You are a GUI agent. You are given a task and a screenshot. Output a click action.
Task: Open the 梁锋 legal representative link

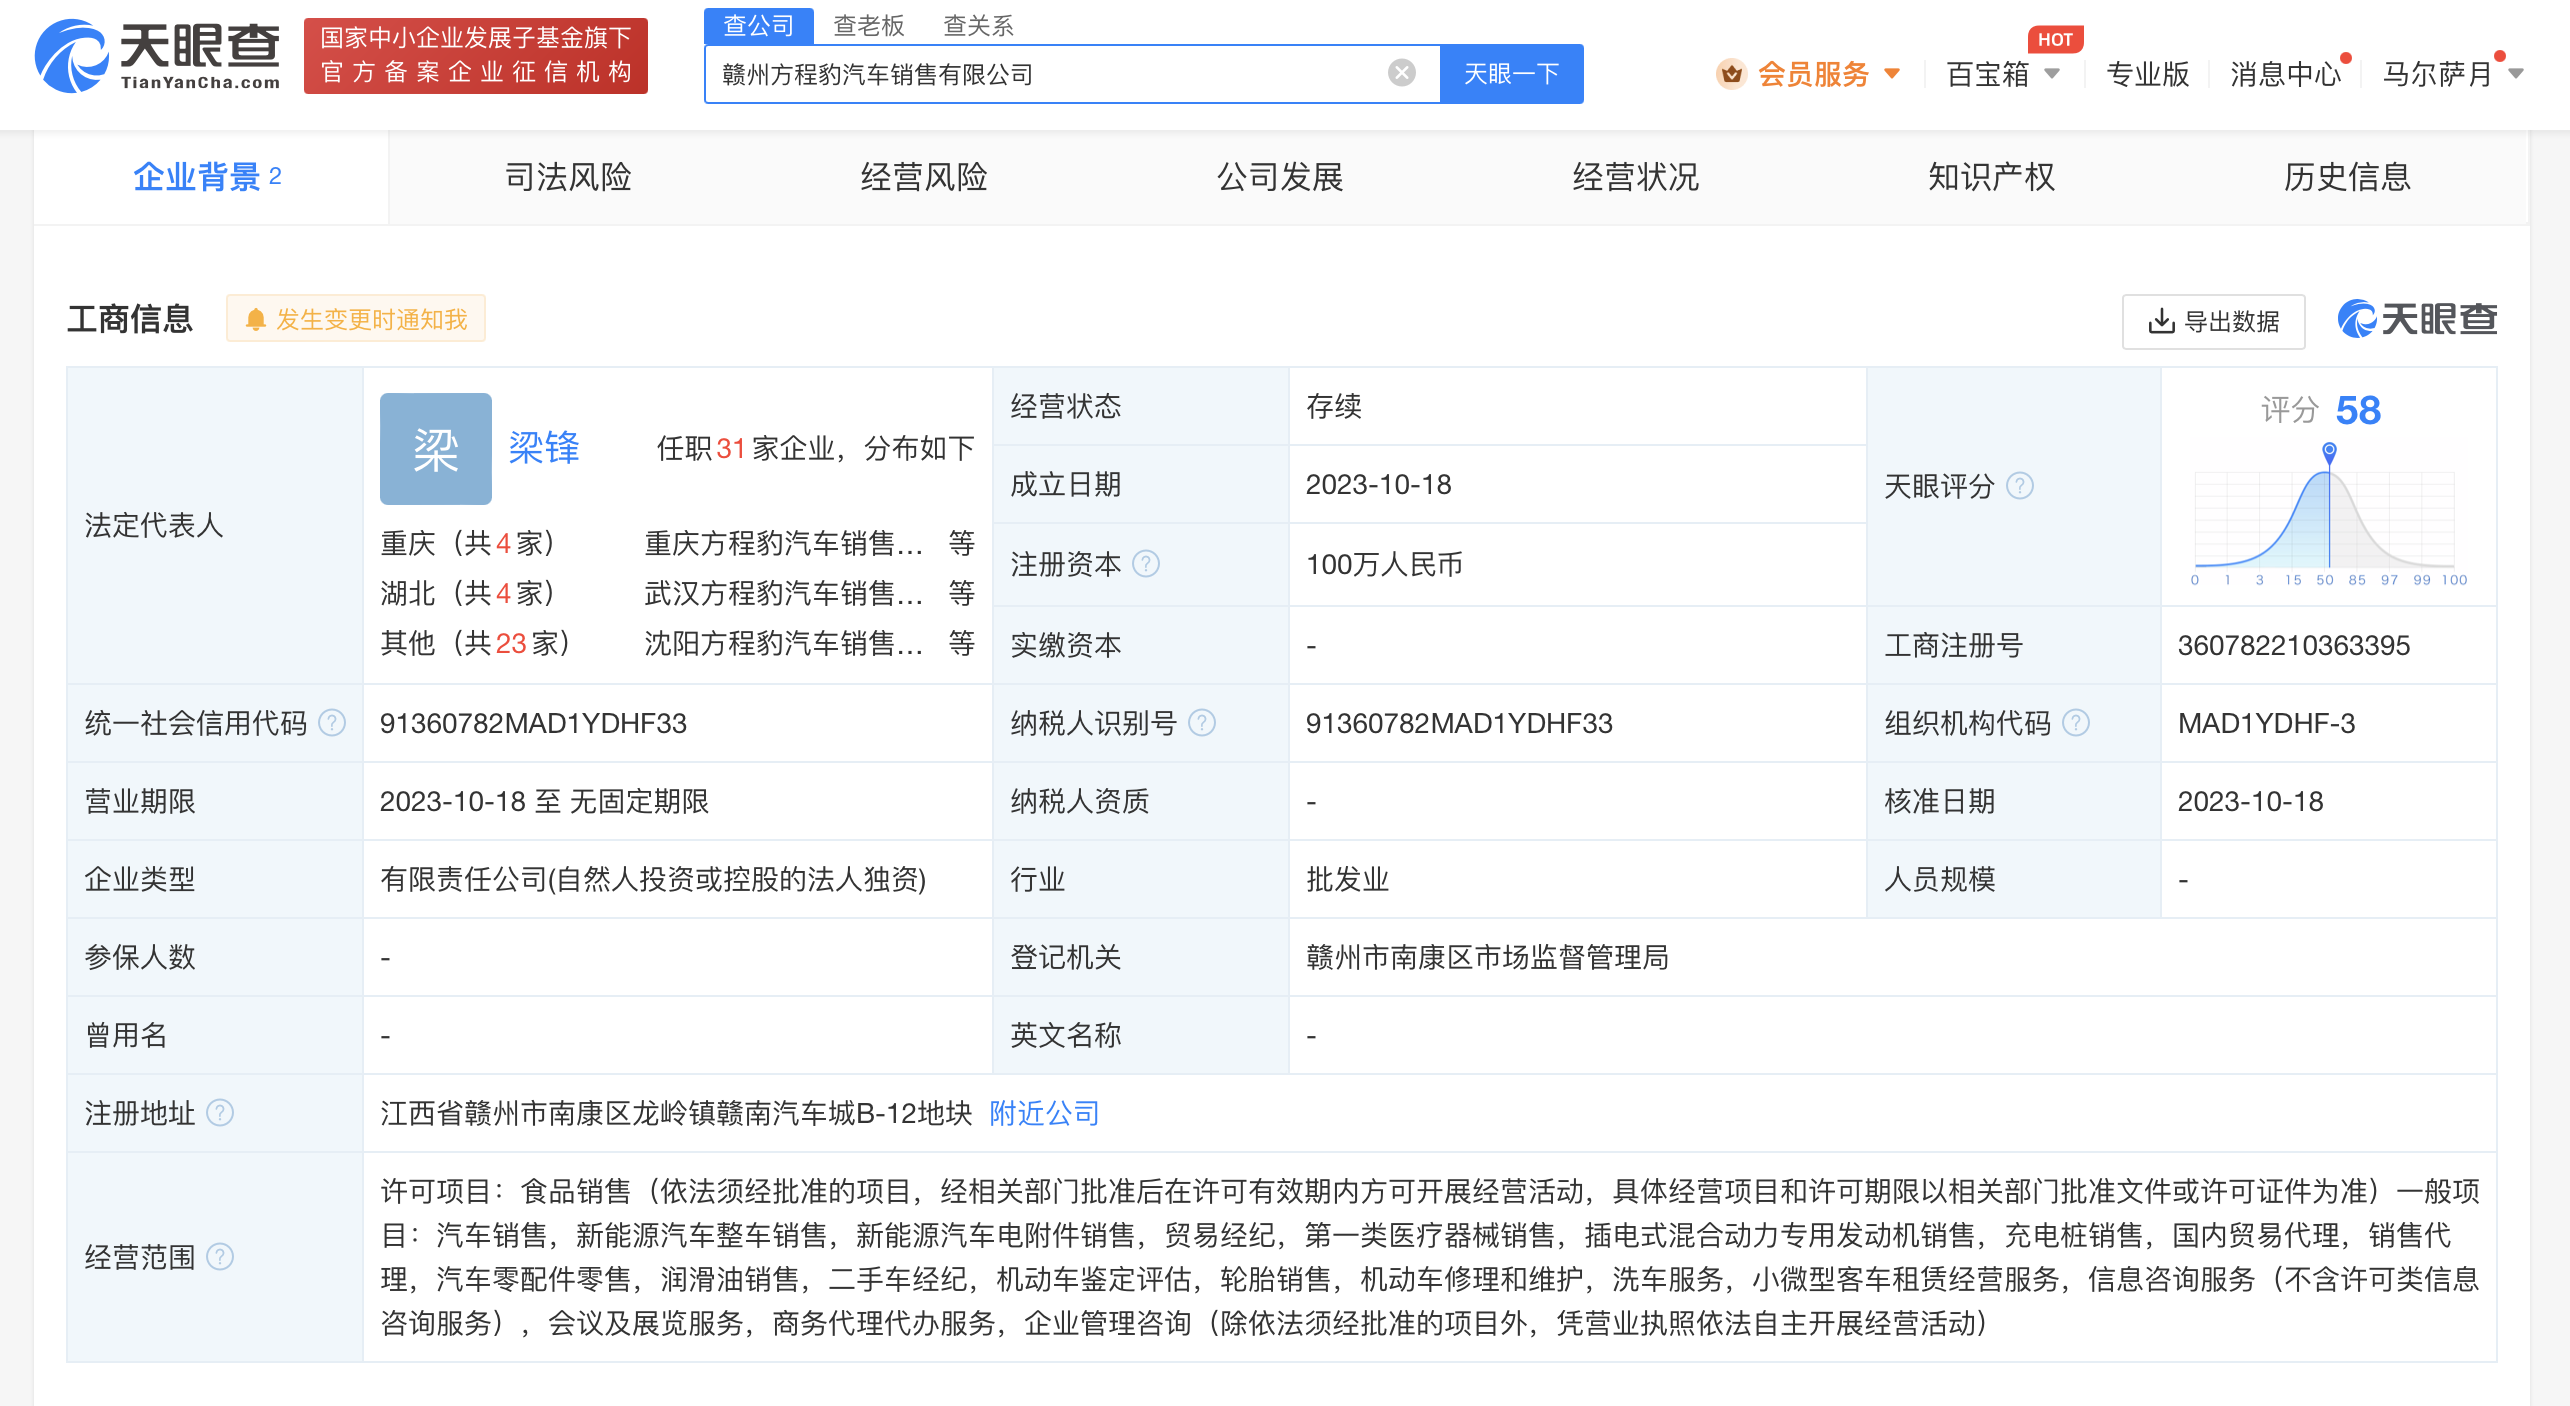pyautogui.click(x=544, y=447)
